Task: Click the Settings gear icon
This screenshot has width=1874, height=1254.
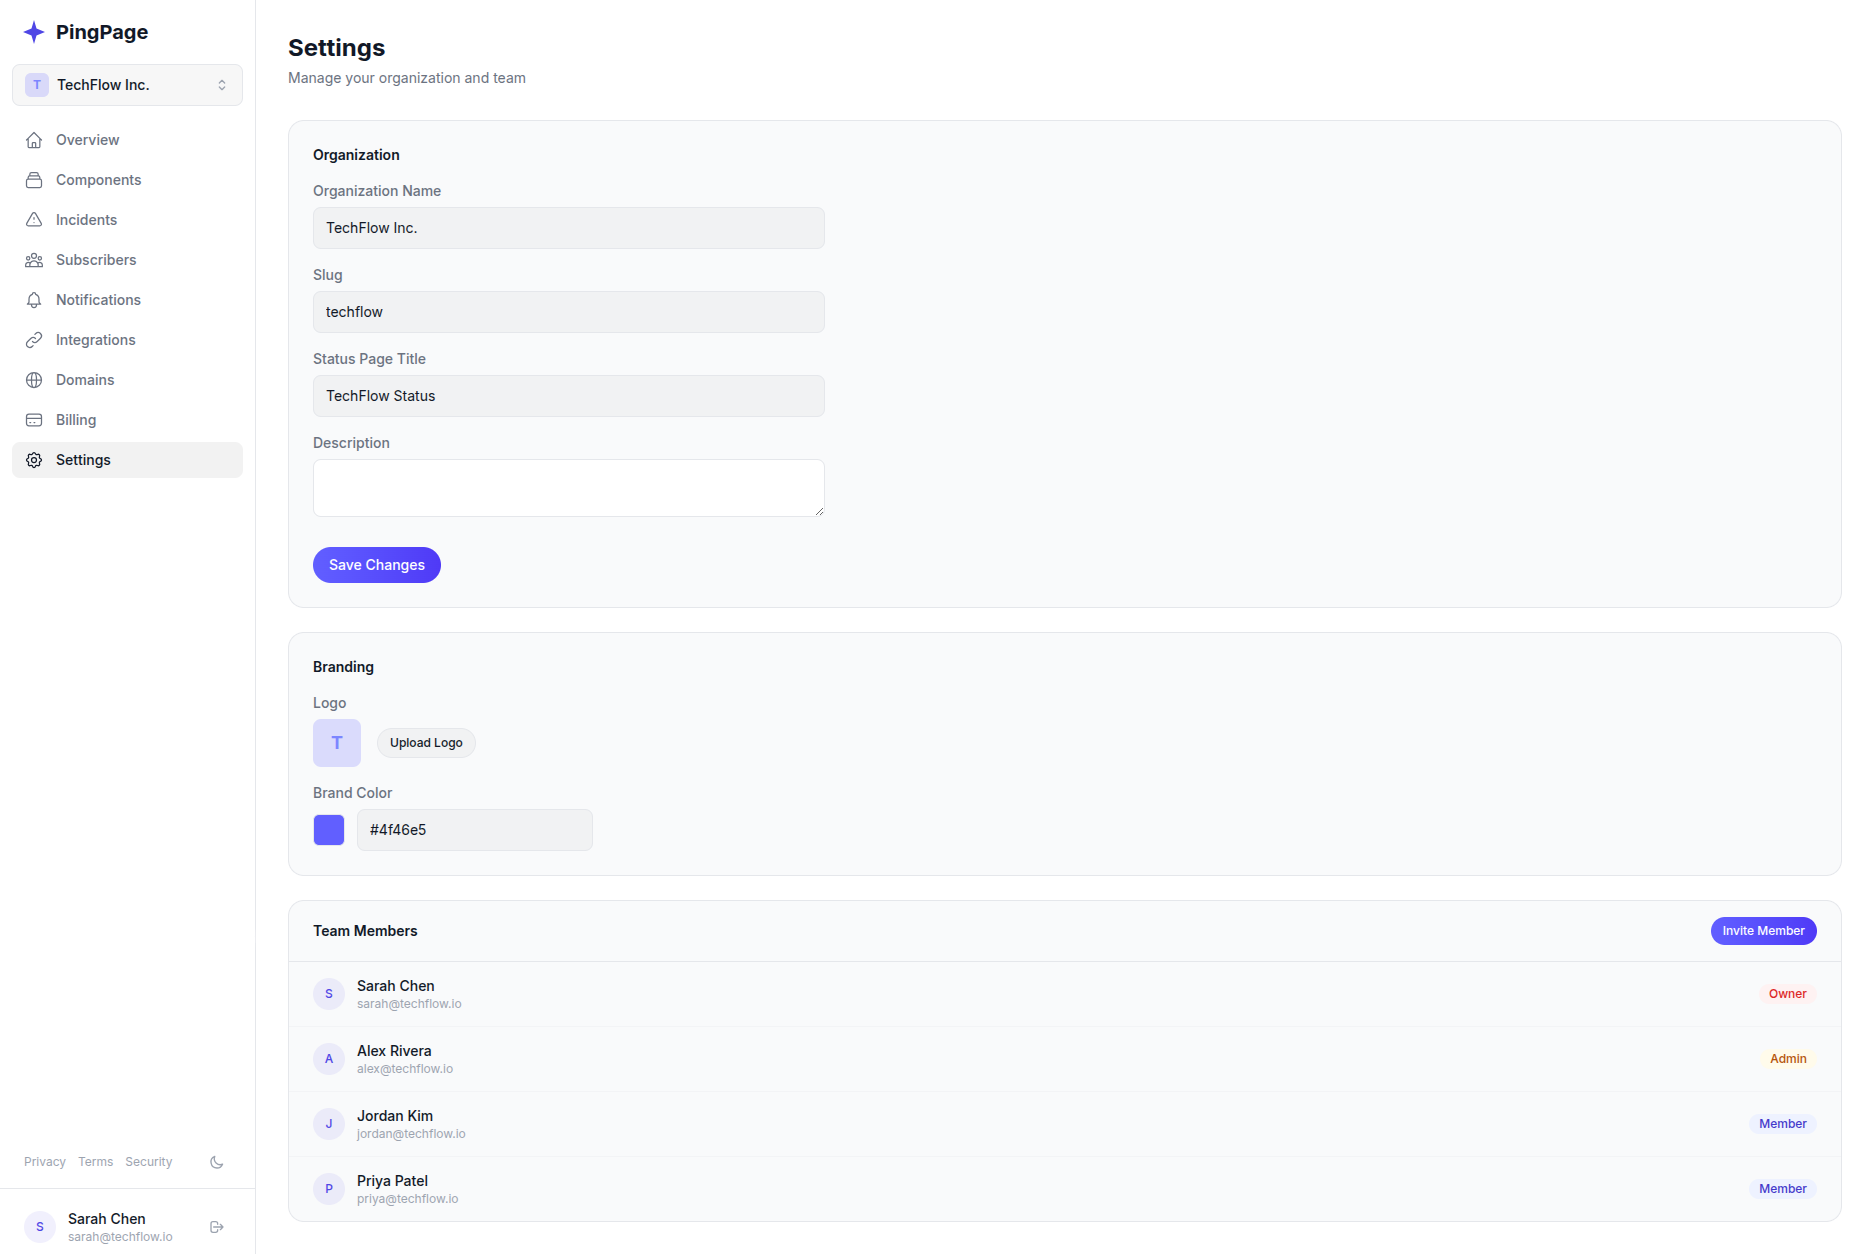Action: tap(34, 460)
